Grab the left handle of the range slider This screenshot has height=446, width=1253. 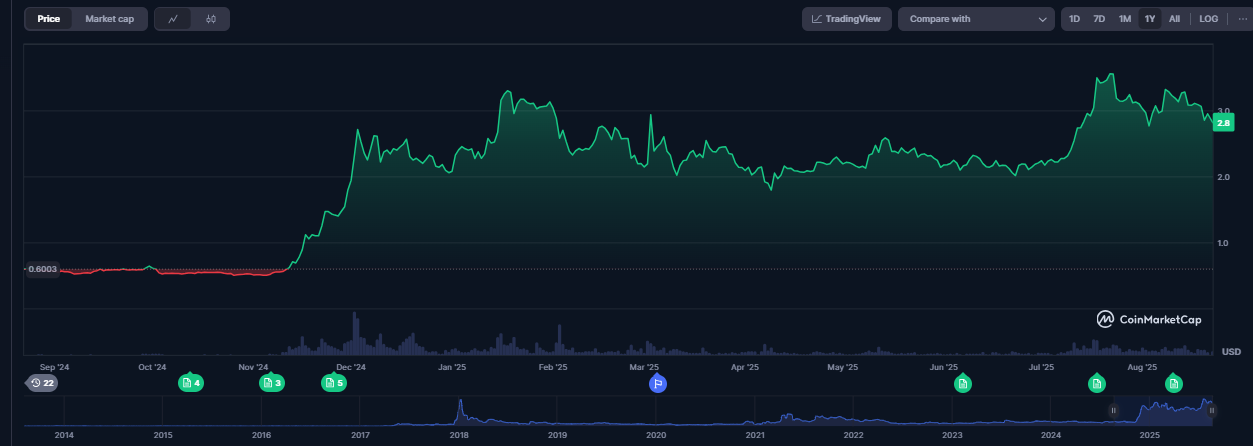pyautogui.click(x=1113, y=411)
